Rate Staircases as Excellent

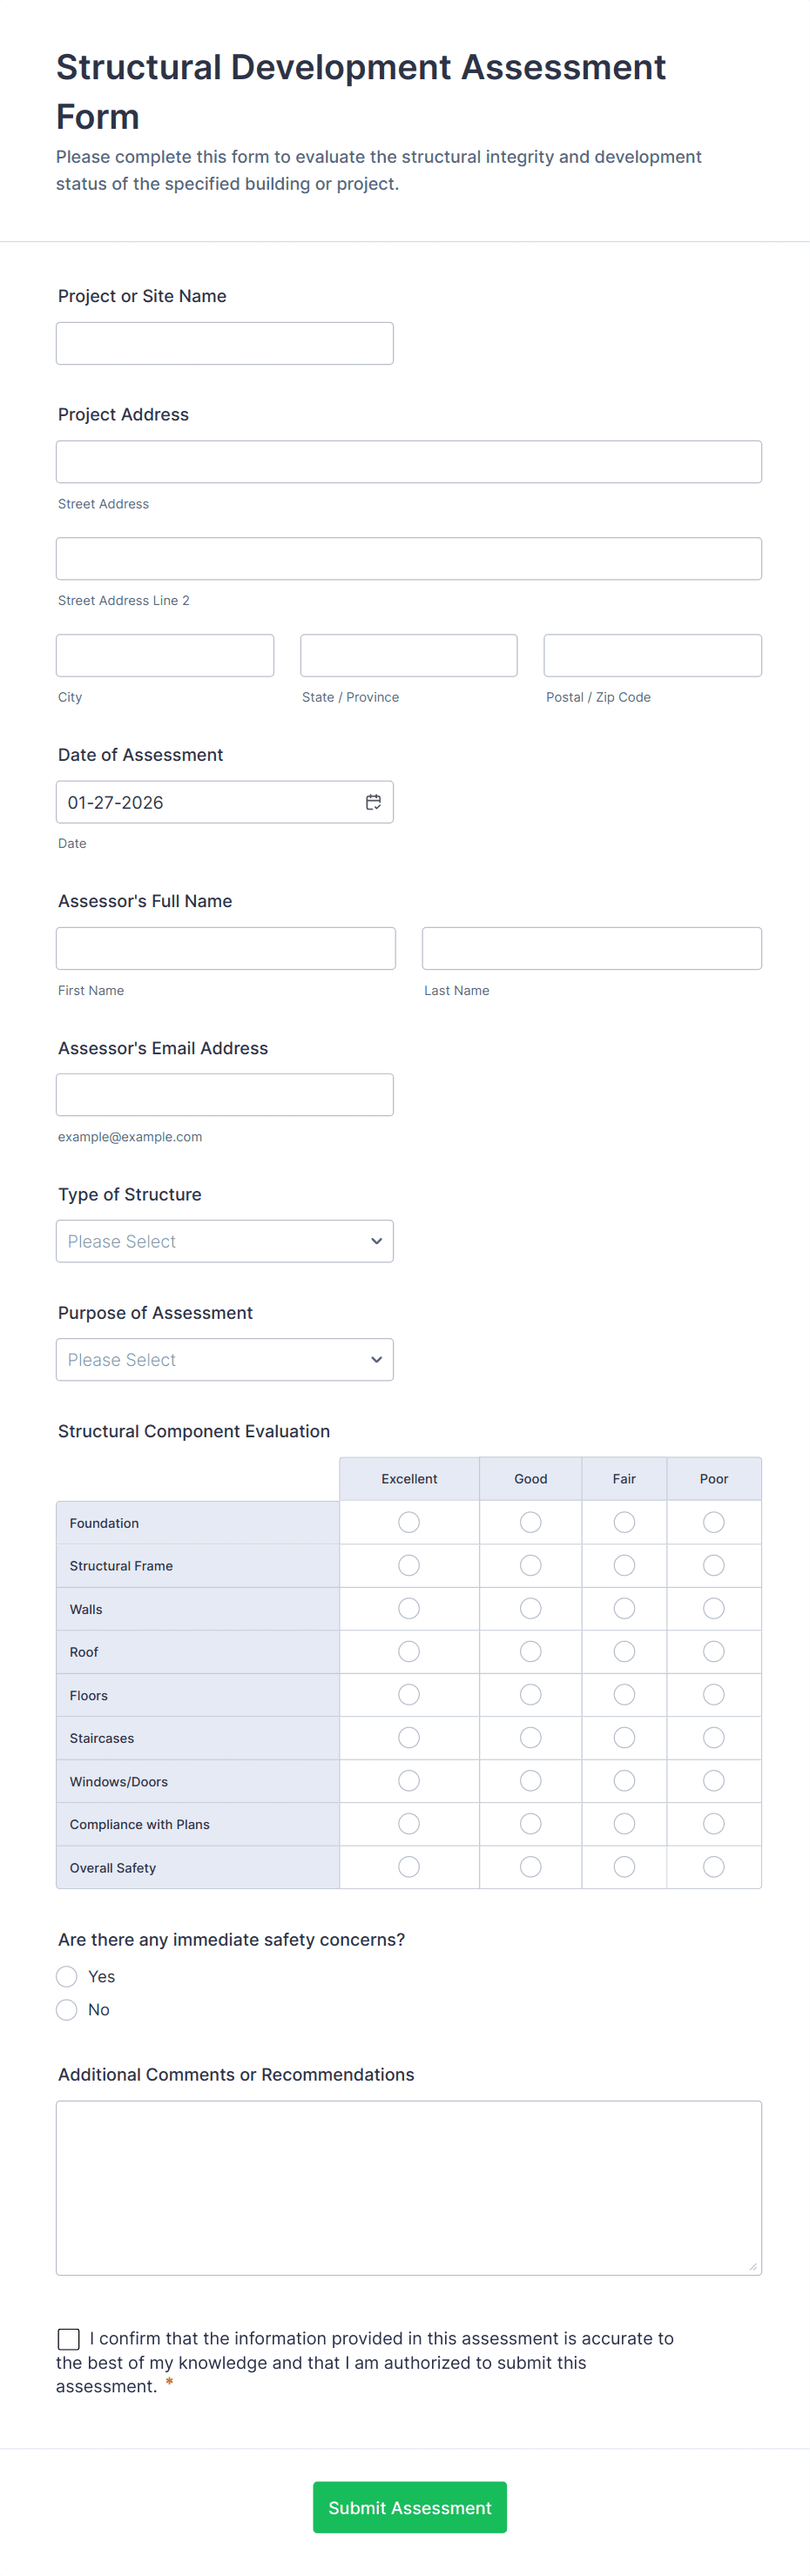click(x=409, y=1737)
